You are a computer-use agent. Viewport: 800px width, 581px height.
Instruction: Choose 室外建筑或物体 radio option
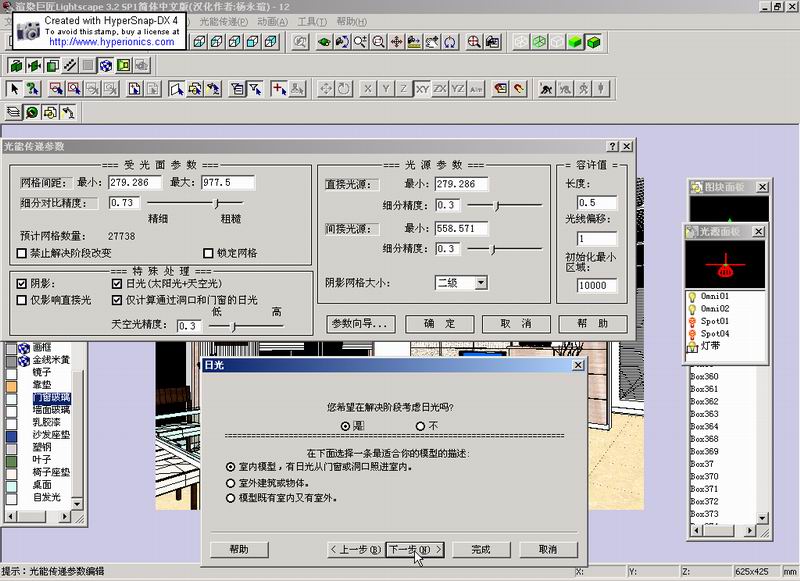click(x=231, y=482)
